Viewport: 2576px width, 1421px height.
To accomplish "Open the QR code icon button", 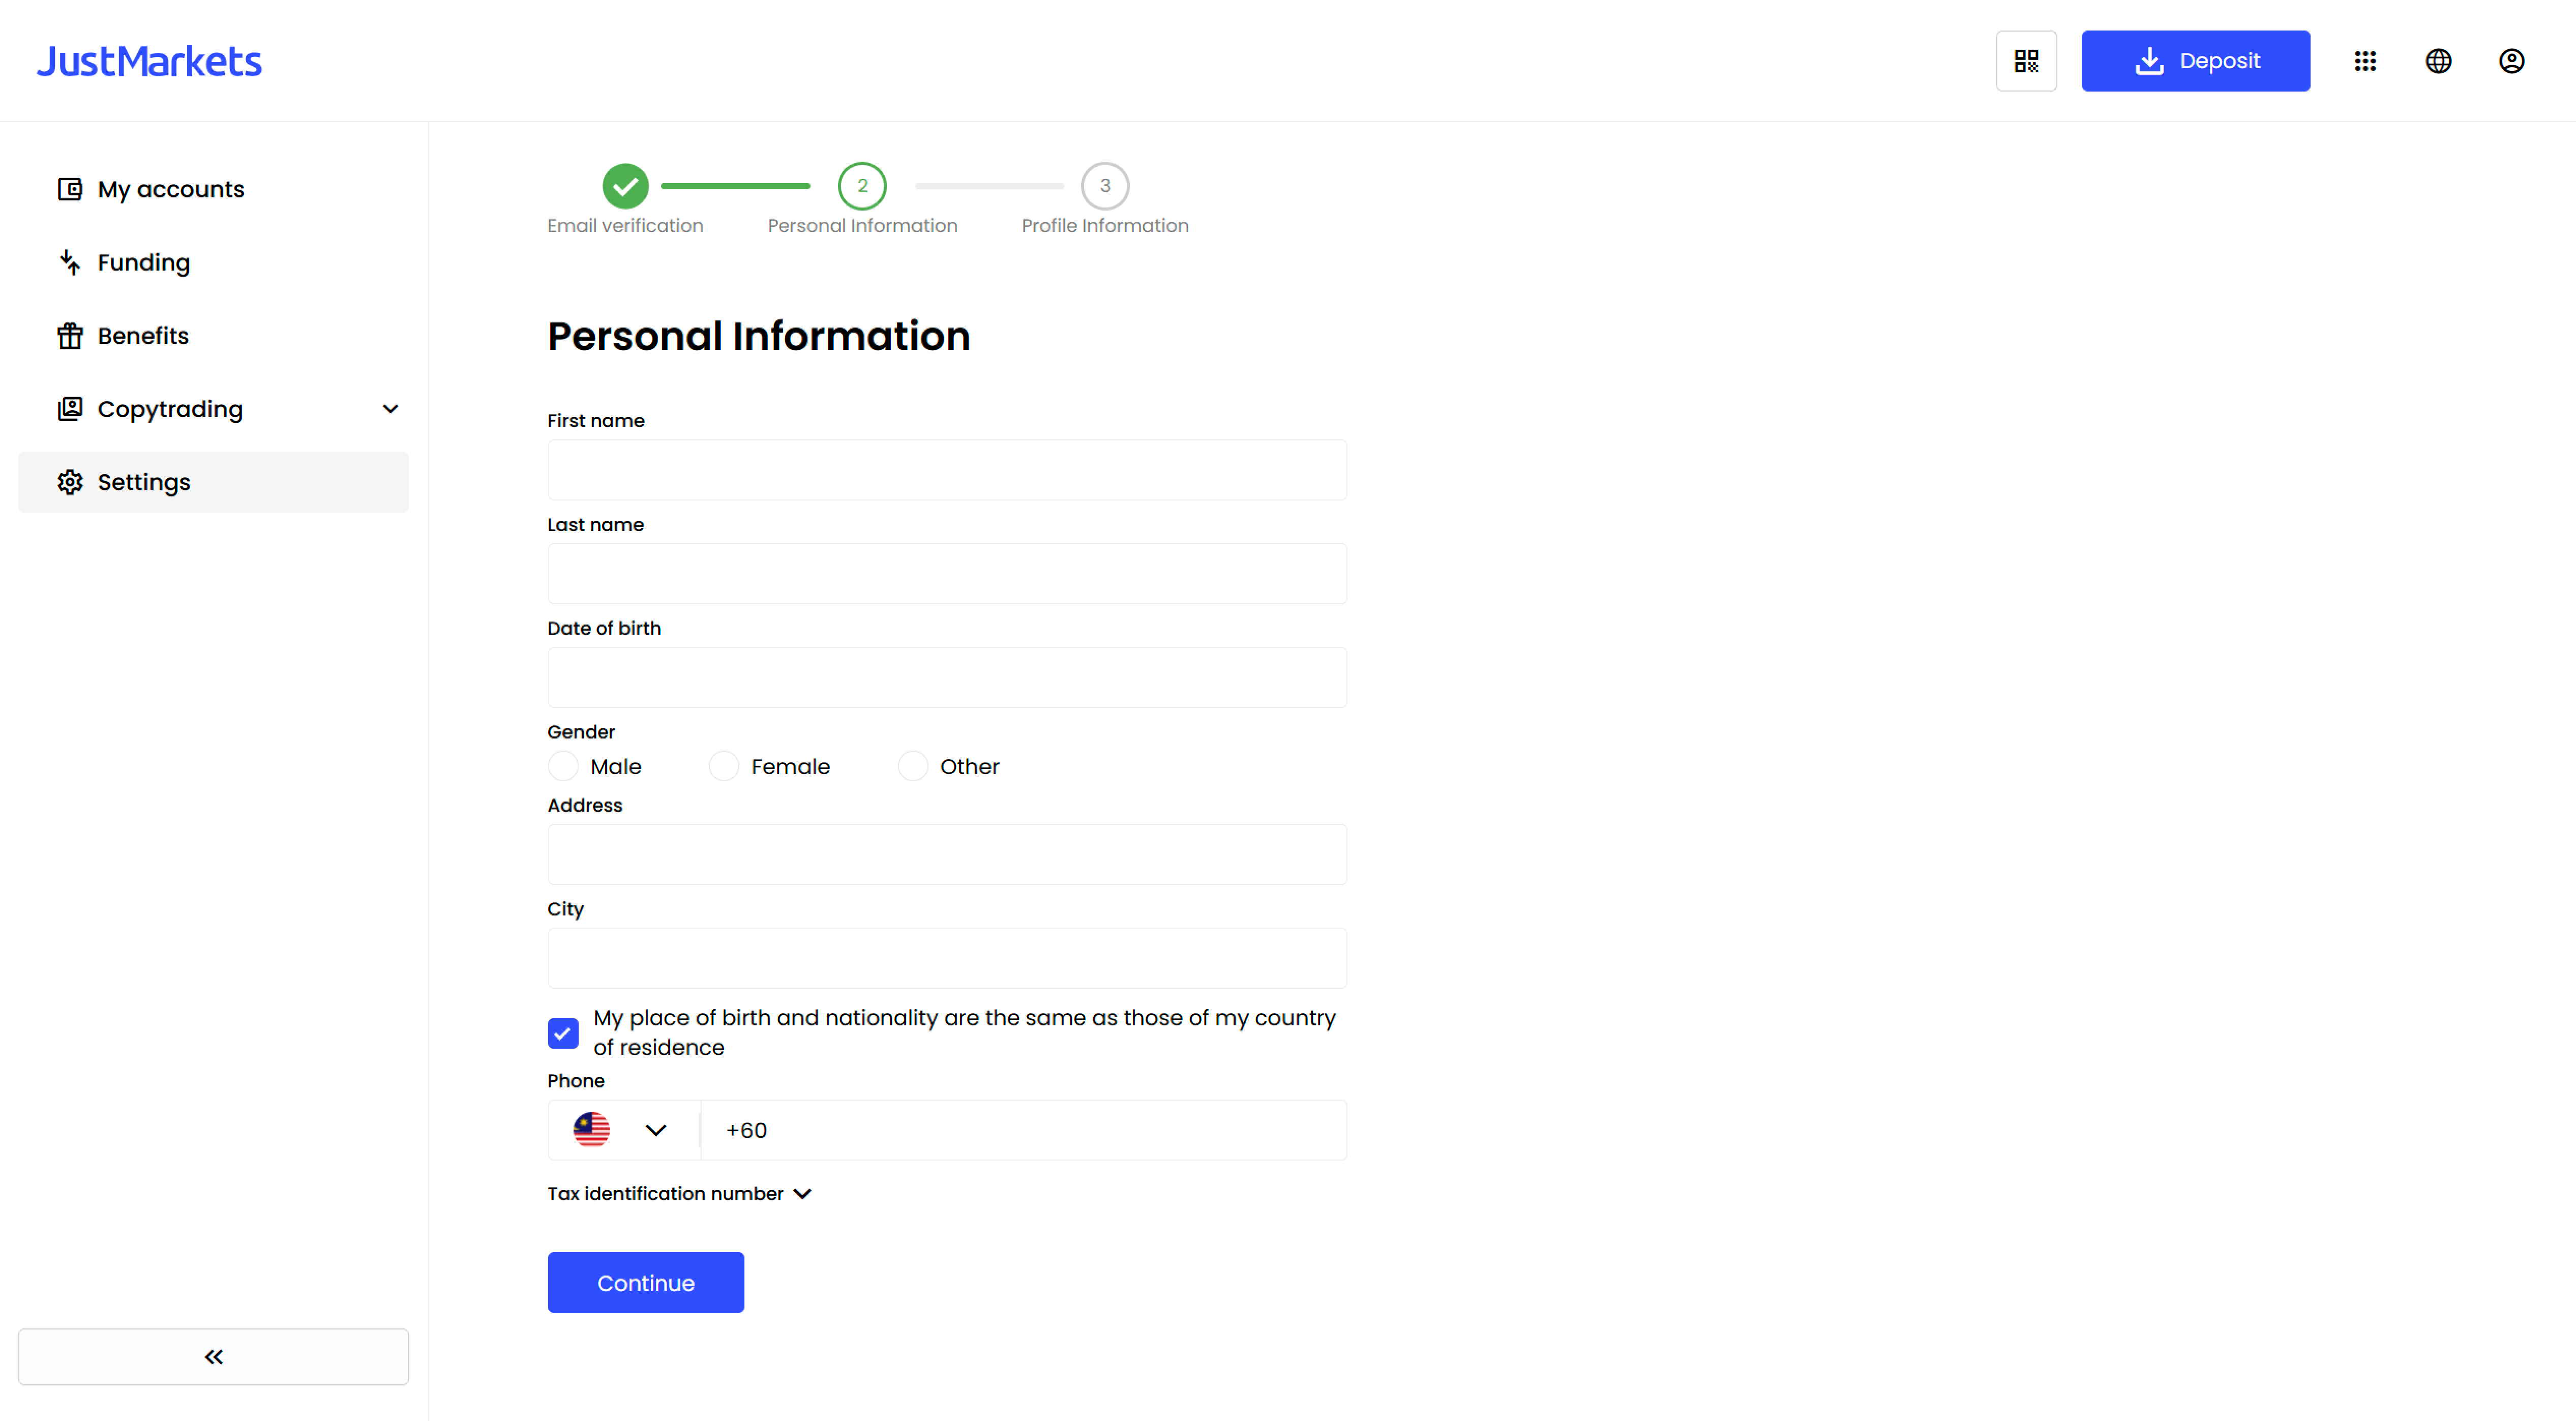I will click(2026, 61).
